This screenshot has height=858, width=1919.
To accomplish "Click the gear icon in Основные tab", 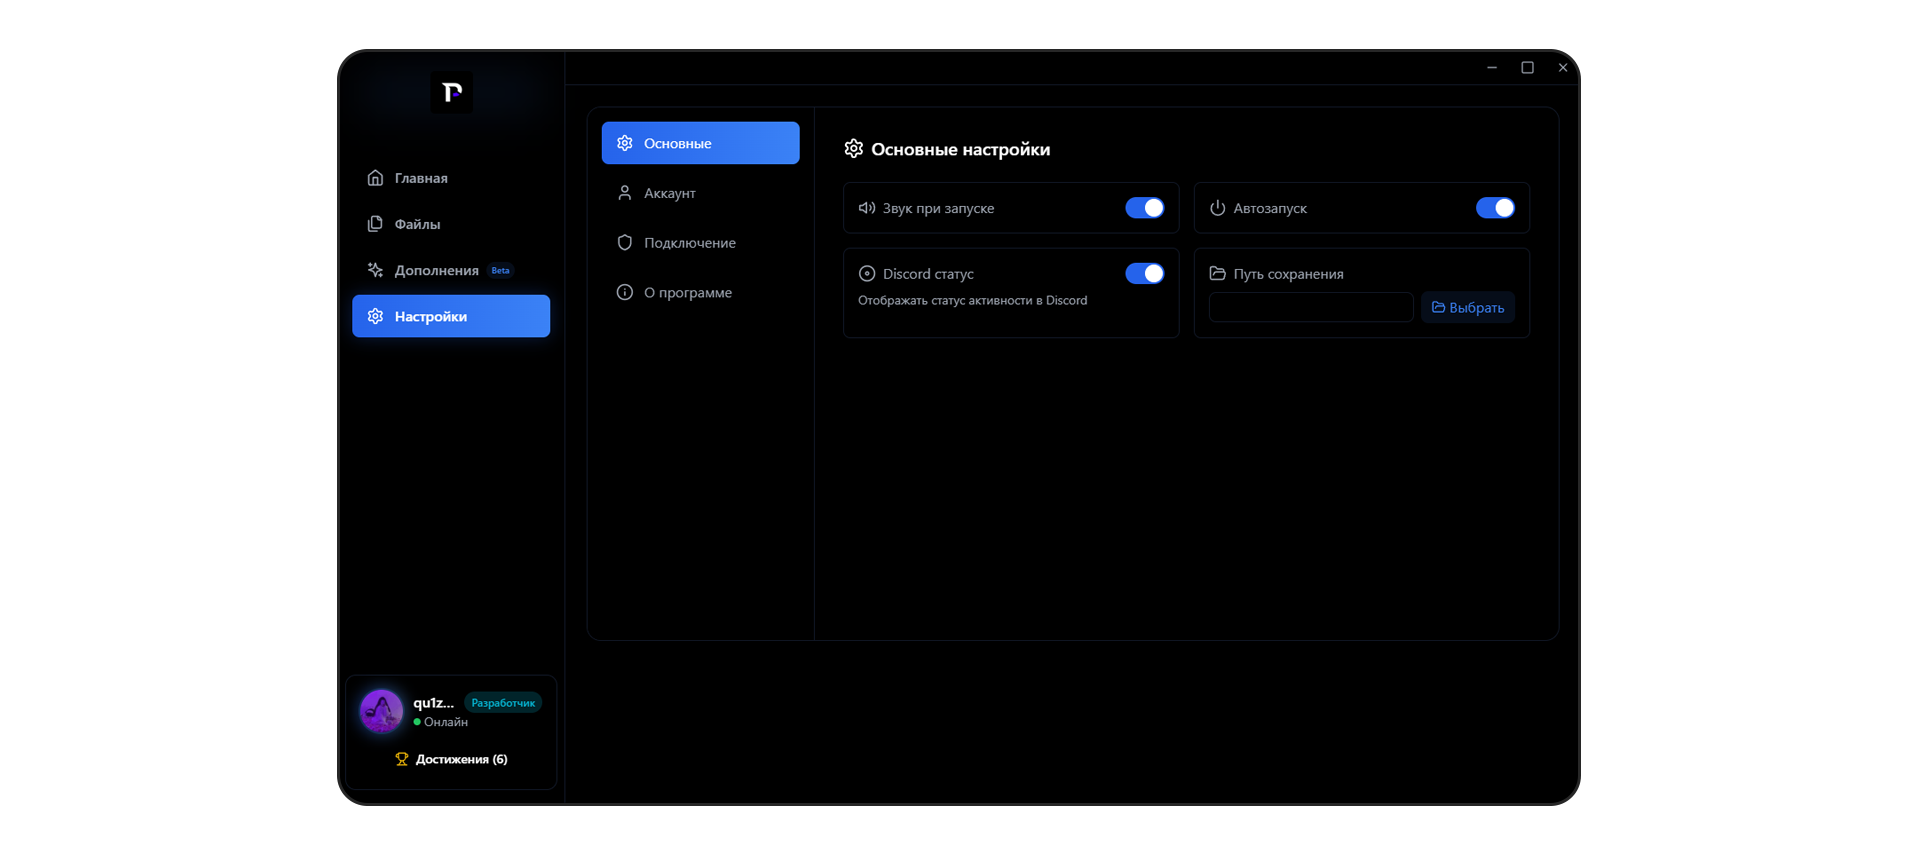I will click(x=625, y=143).
